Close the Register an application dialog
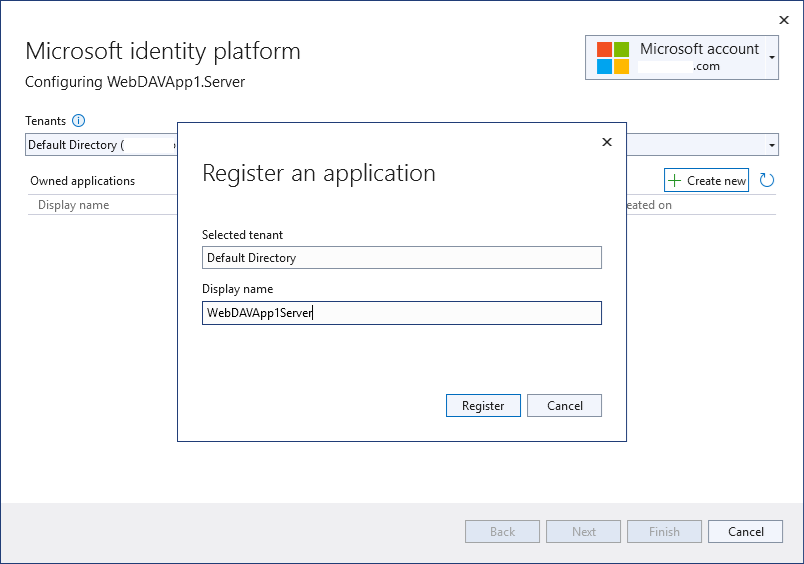804x564 pixels. pyautogui.click(x=607, y=142)
